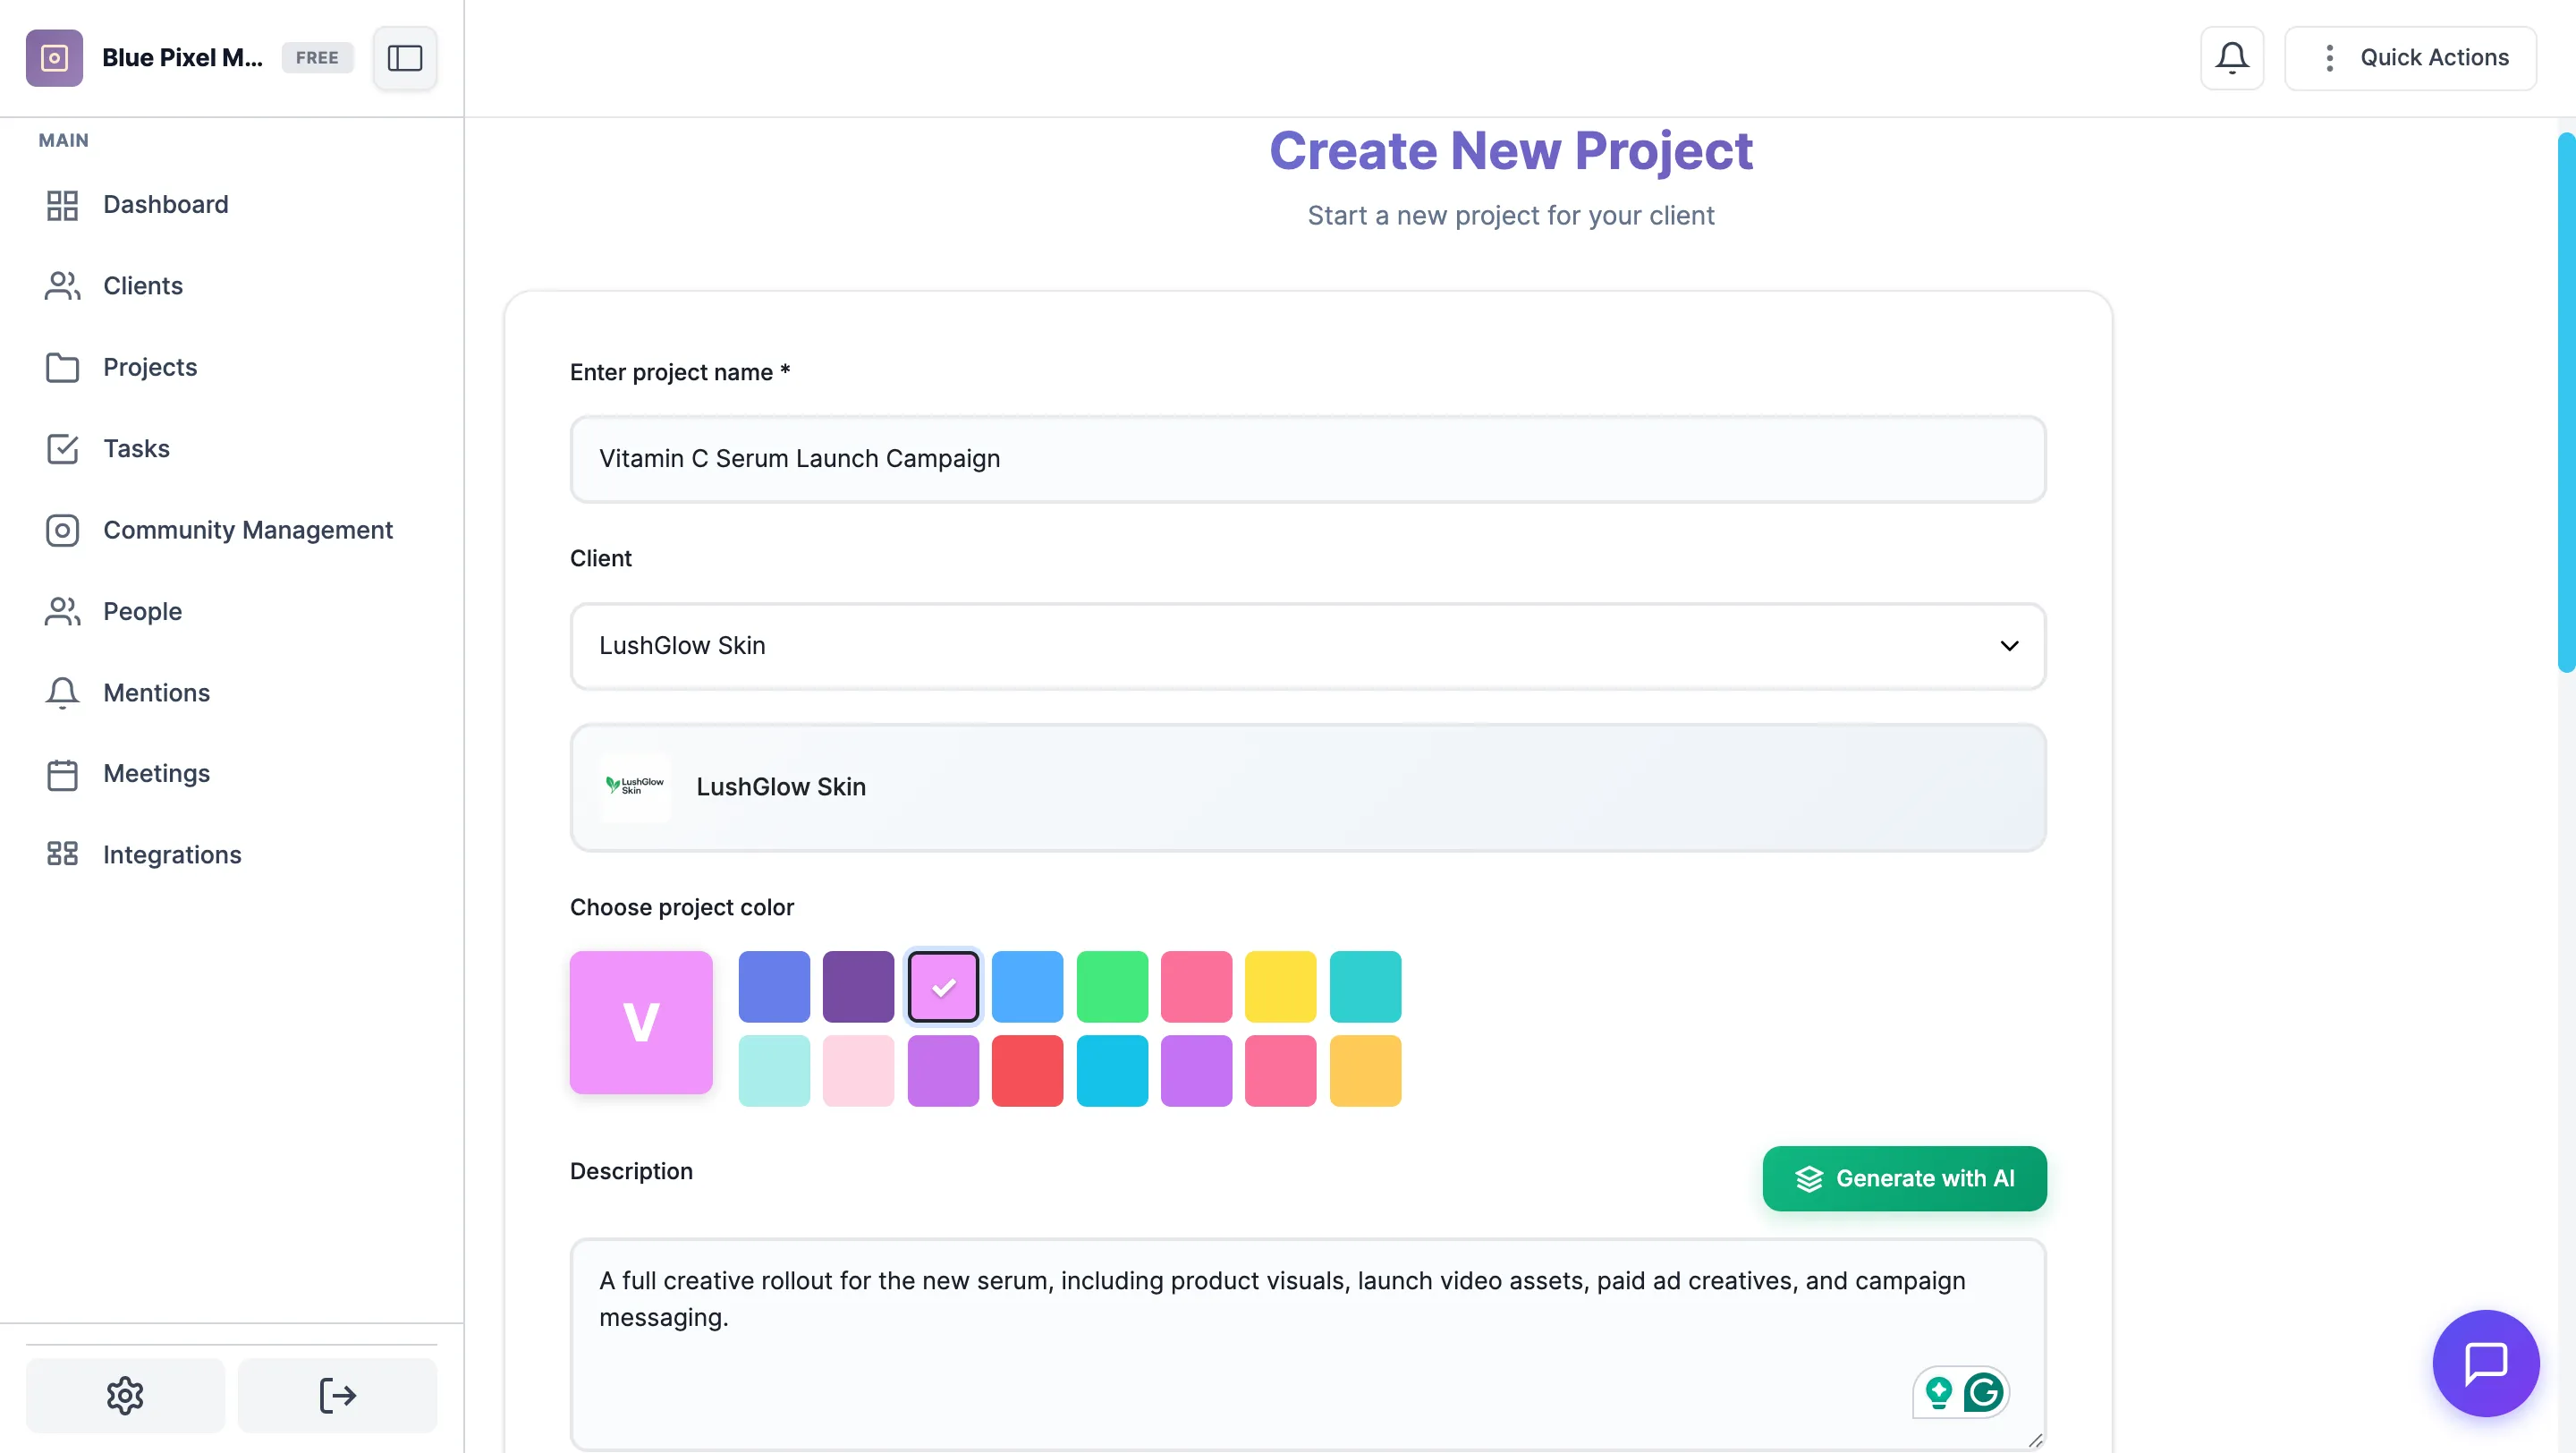Click the Grammarly icon in description
Viewport: 2576px width, 1453px height.
[1982, 1391]
